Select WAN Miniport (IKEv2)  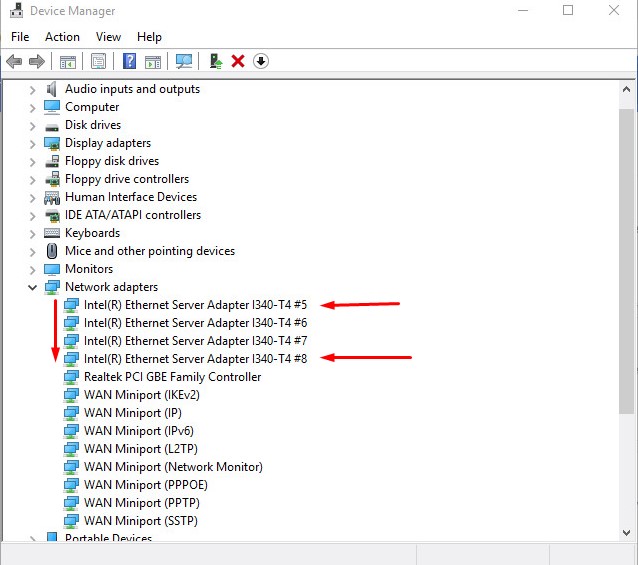pos(142,395)
